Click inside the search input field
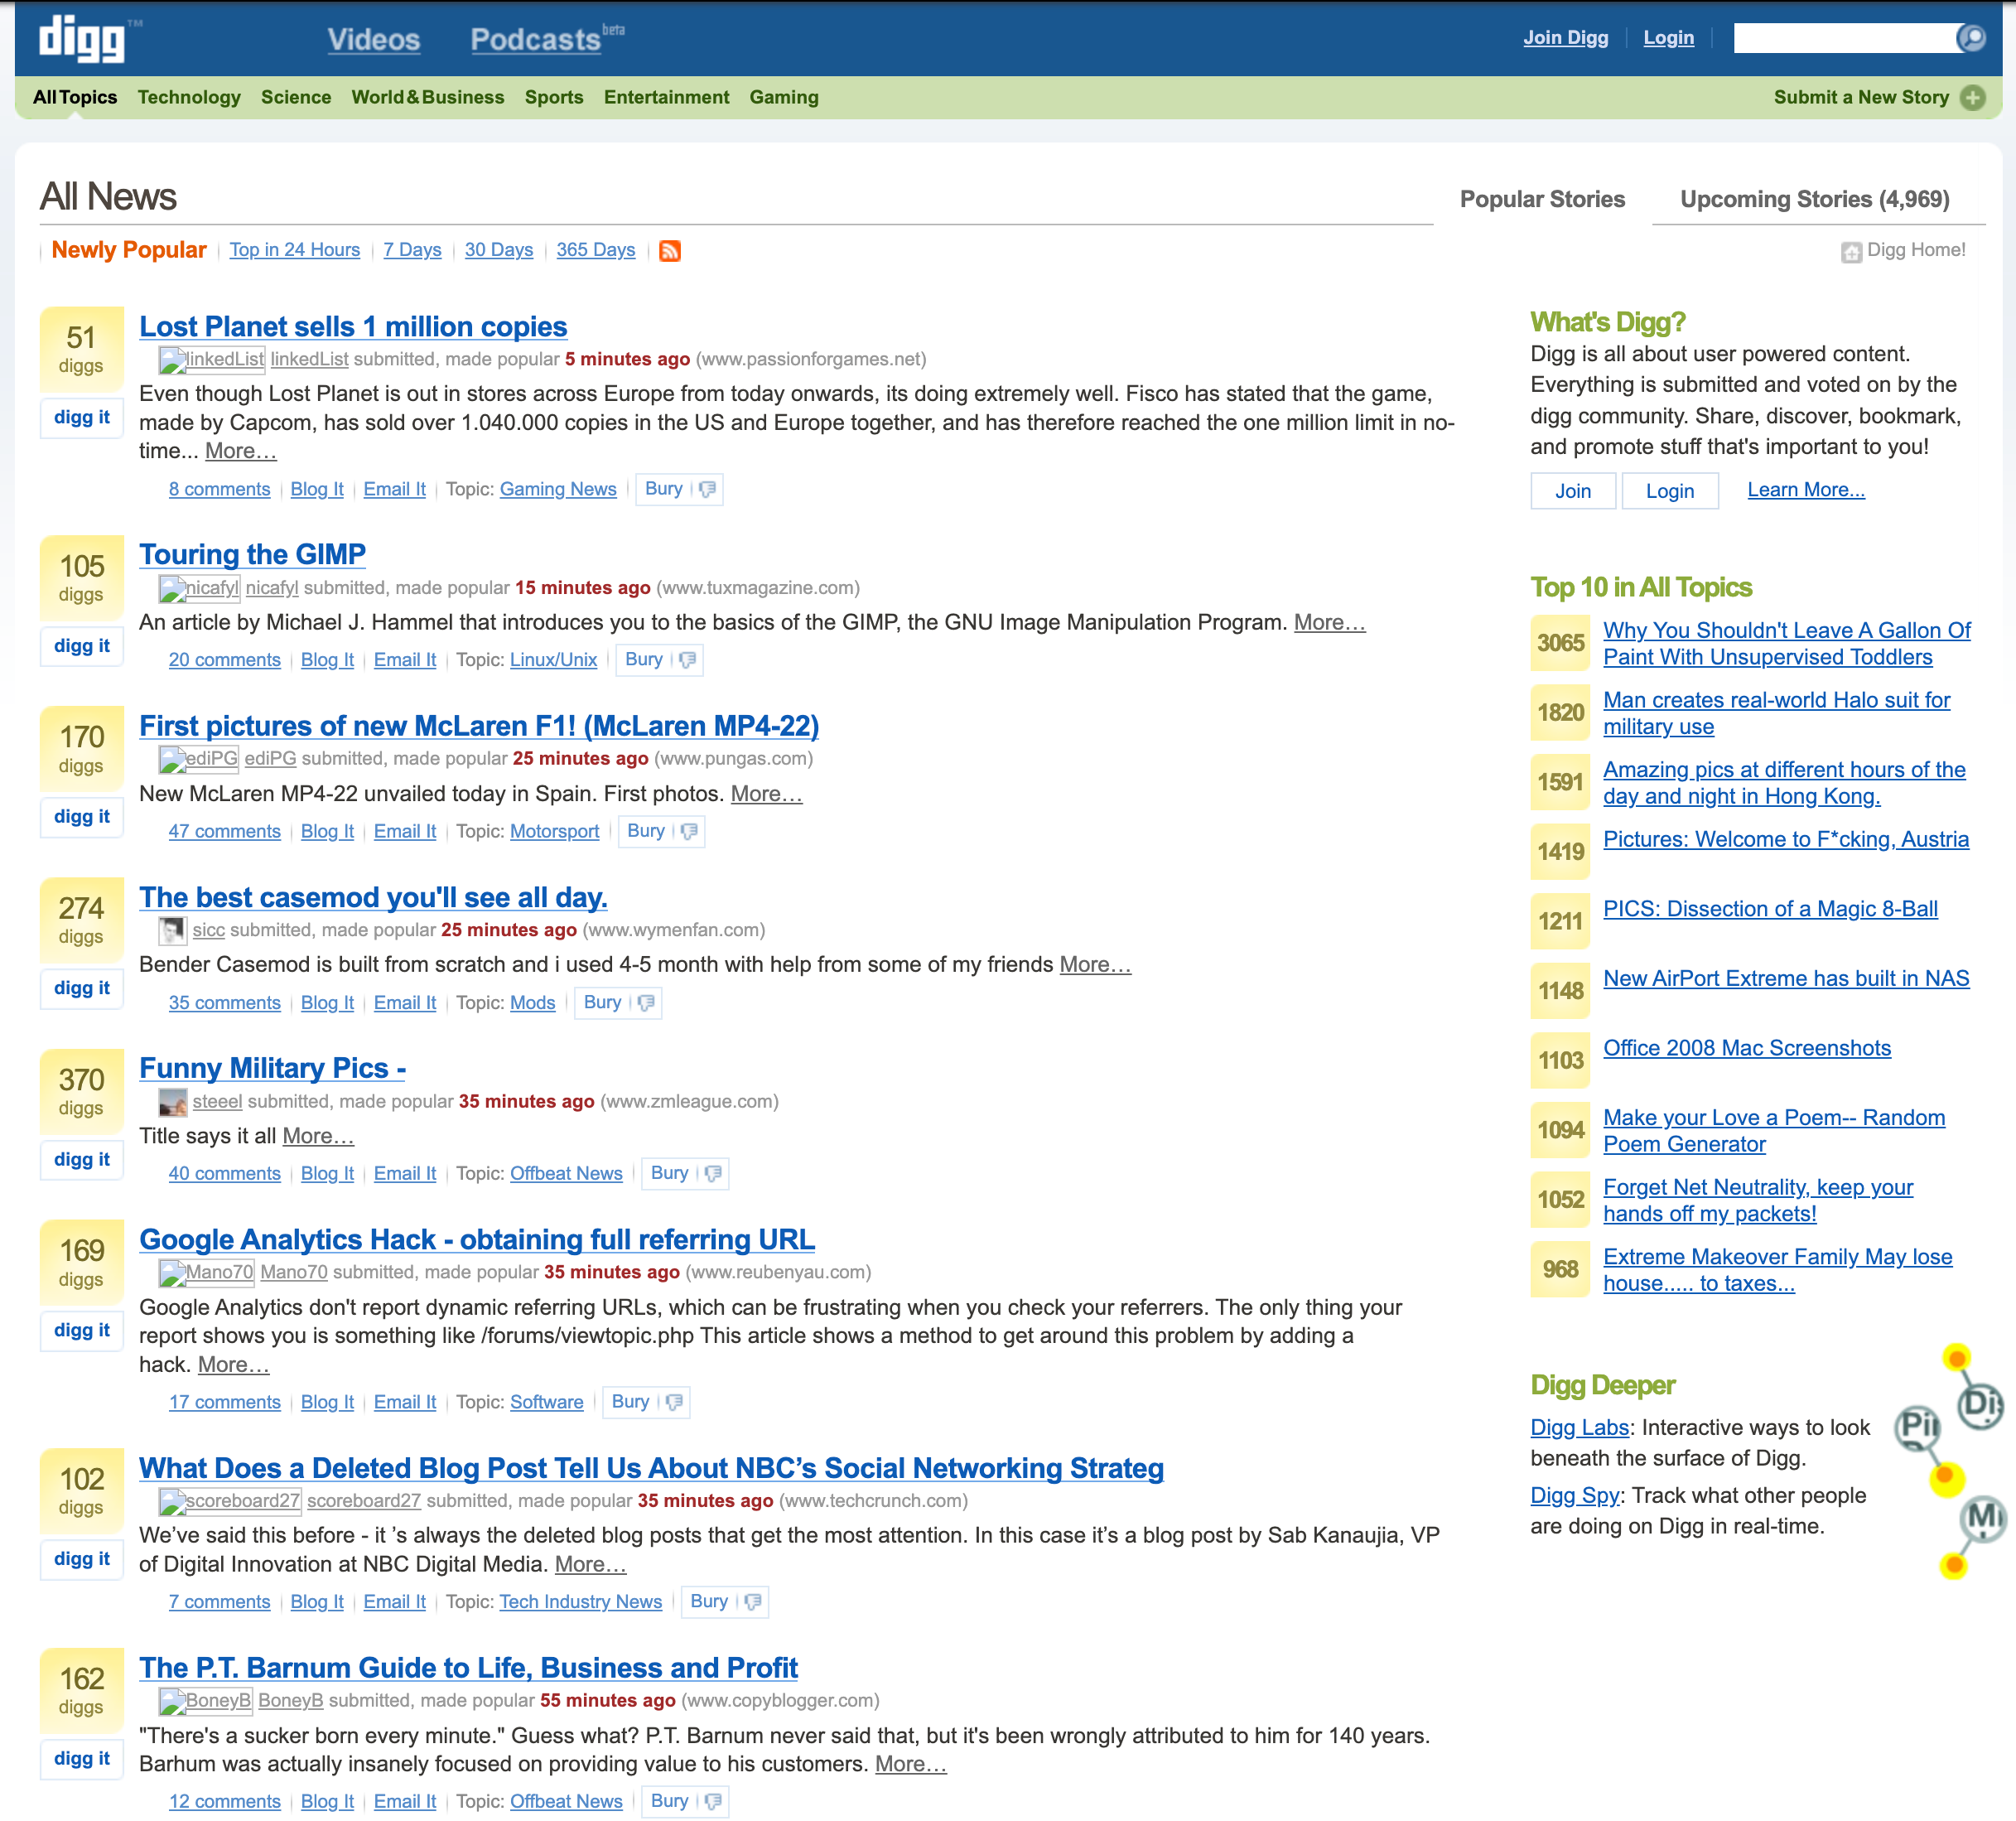The image size is (2016, 1821). 1850,37
